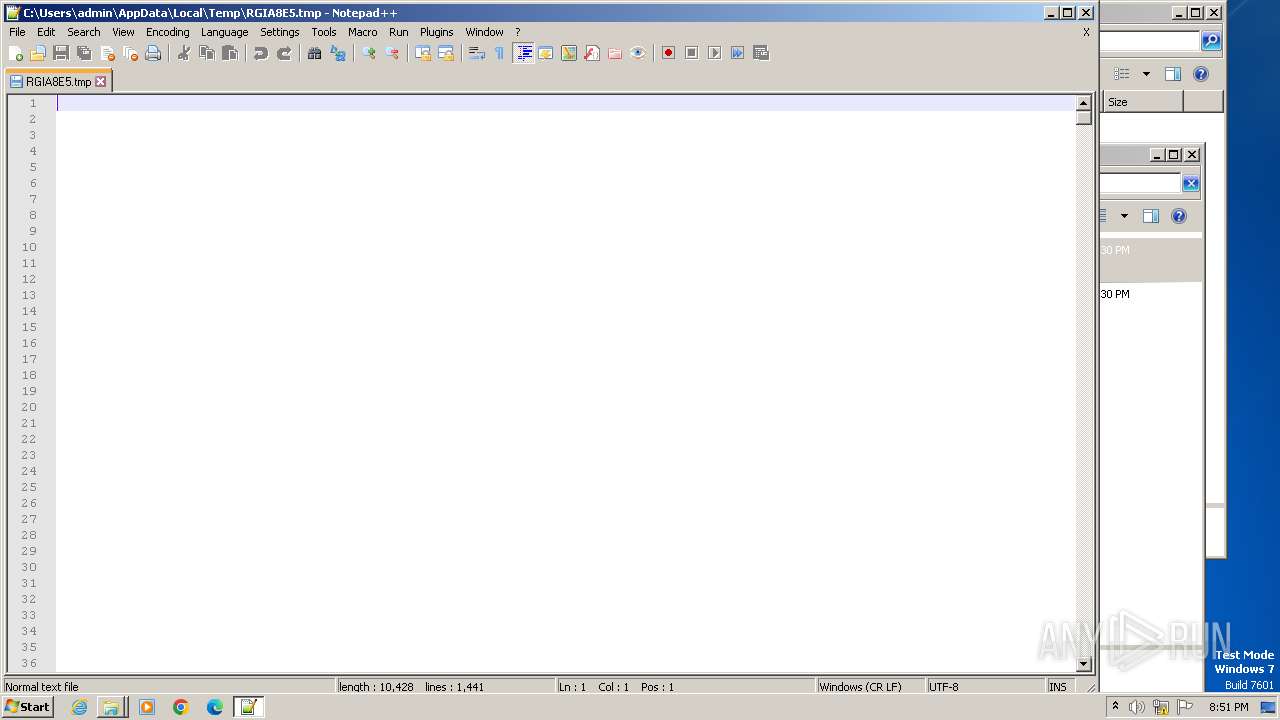Screen dimensions: 1280x720
Task: Click the INS status bar indicator
Action: (1057, 687)
